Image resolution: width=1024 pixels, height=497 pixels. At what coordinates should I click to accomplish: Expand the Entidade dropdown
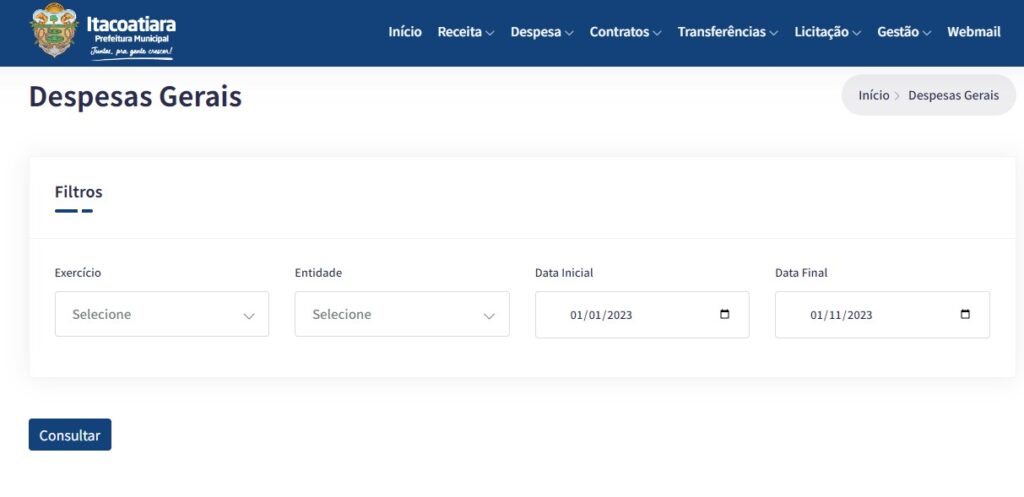(402, 314)
